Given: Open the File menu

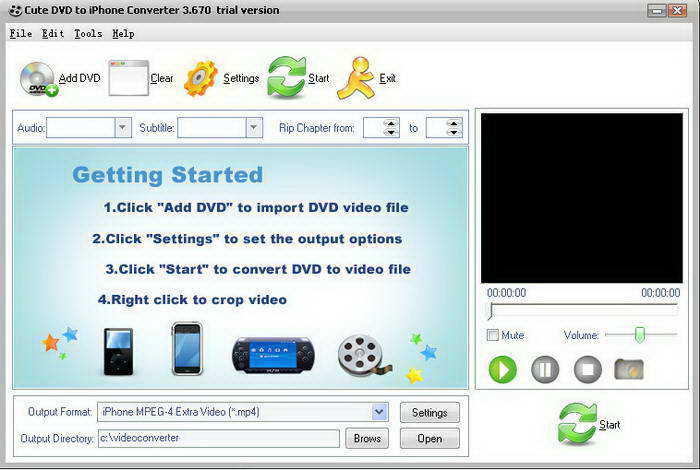Looking at the screenshot, I should (x=21, y=33).
